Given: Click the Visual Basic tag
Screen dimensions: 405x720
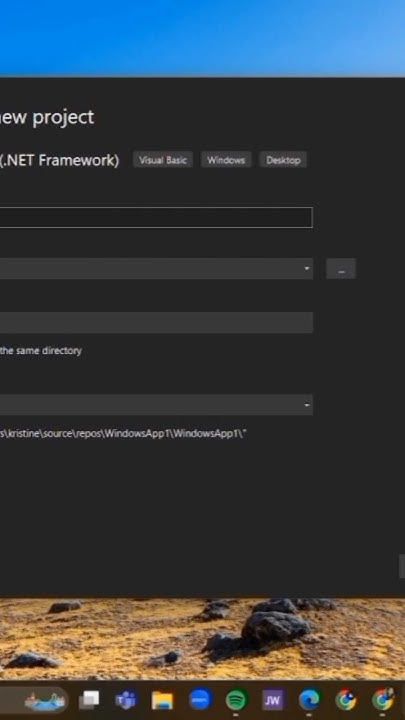Looking at the screenshot, I should pyautogui.click(x=163, y=160).
